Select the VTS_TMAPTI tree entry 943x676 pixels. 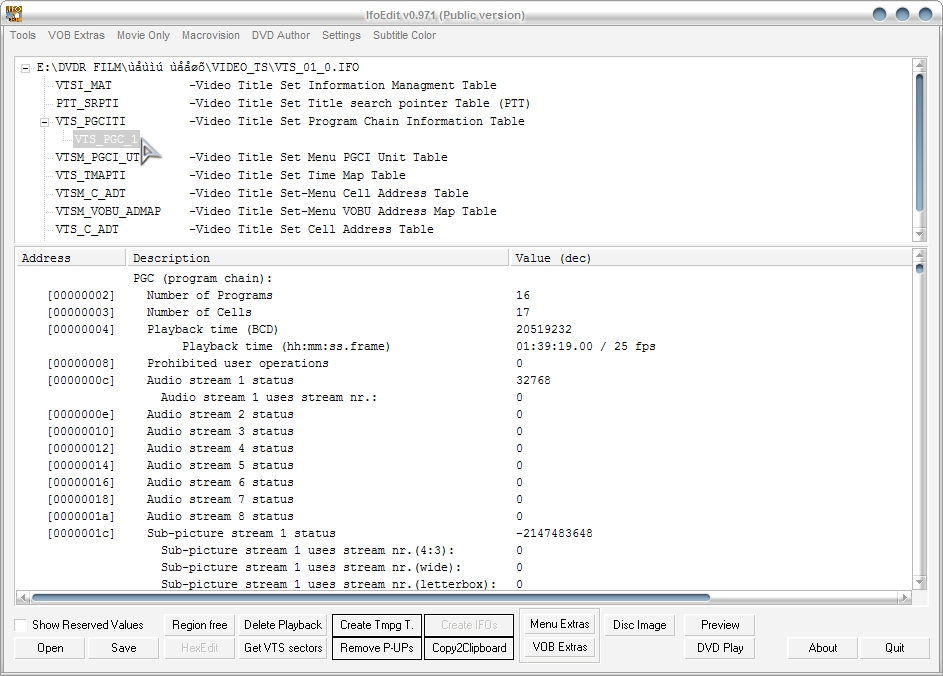point(90,176)
